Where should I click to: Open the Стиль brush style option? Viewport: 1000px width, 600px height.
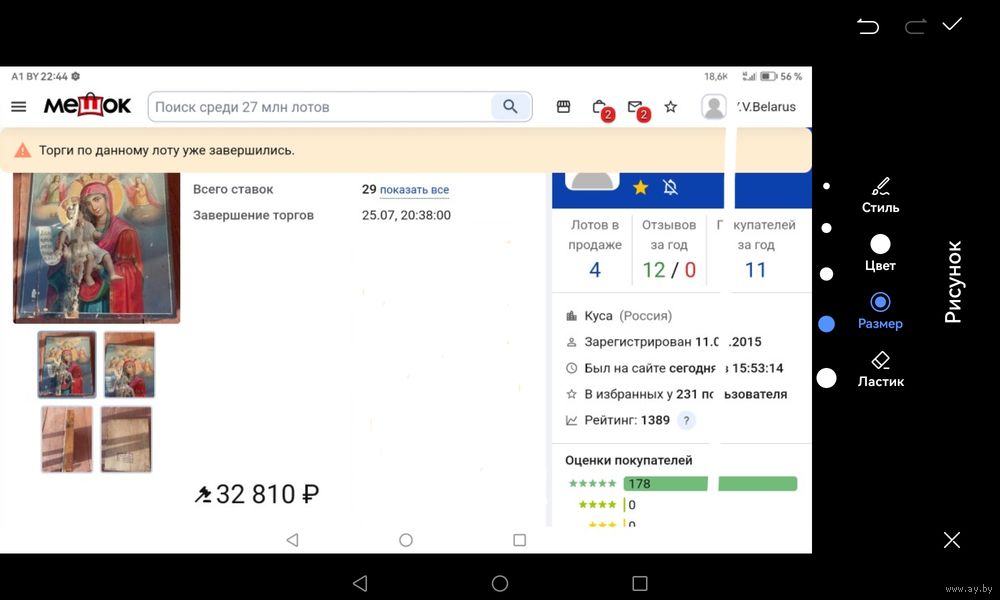pos(880,196)
